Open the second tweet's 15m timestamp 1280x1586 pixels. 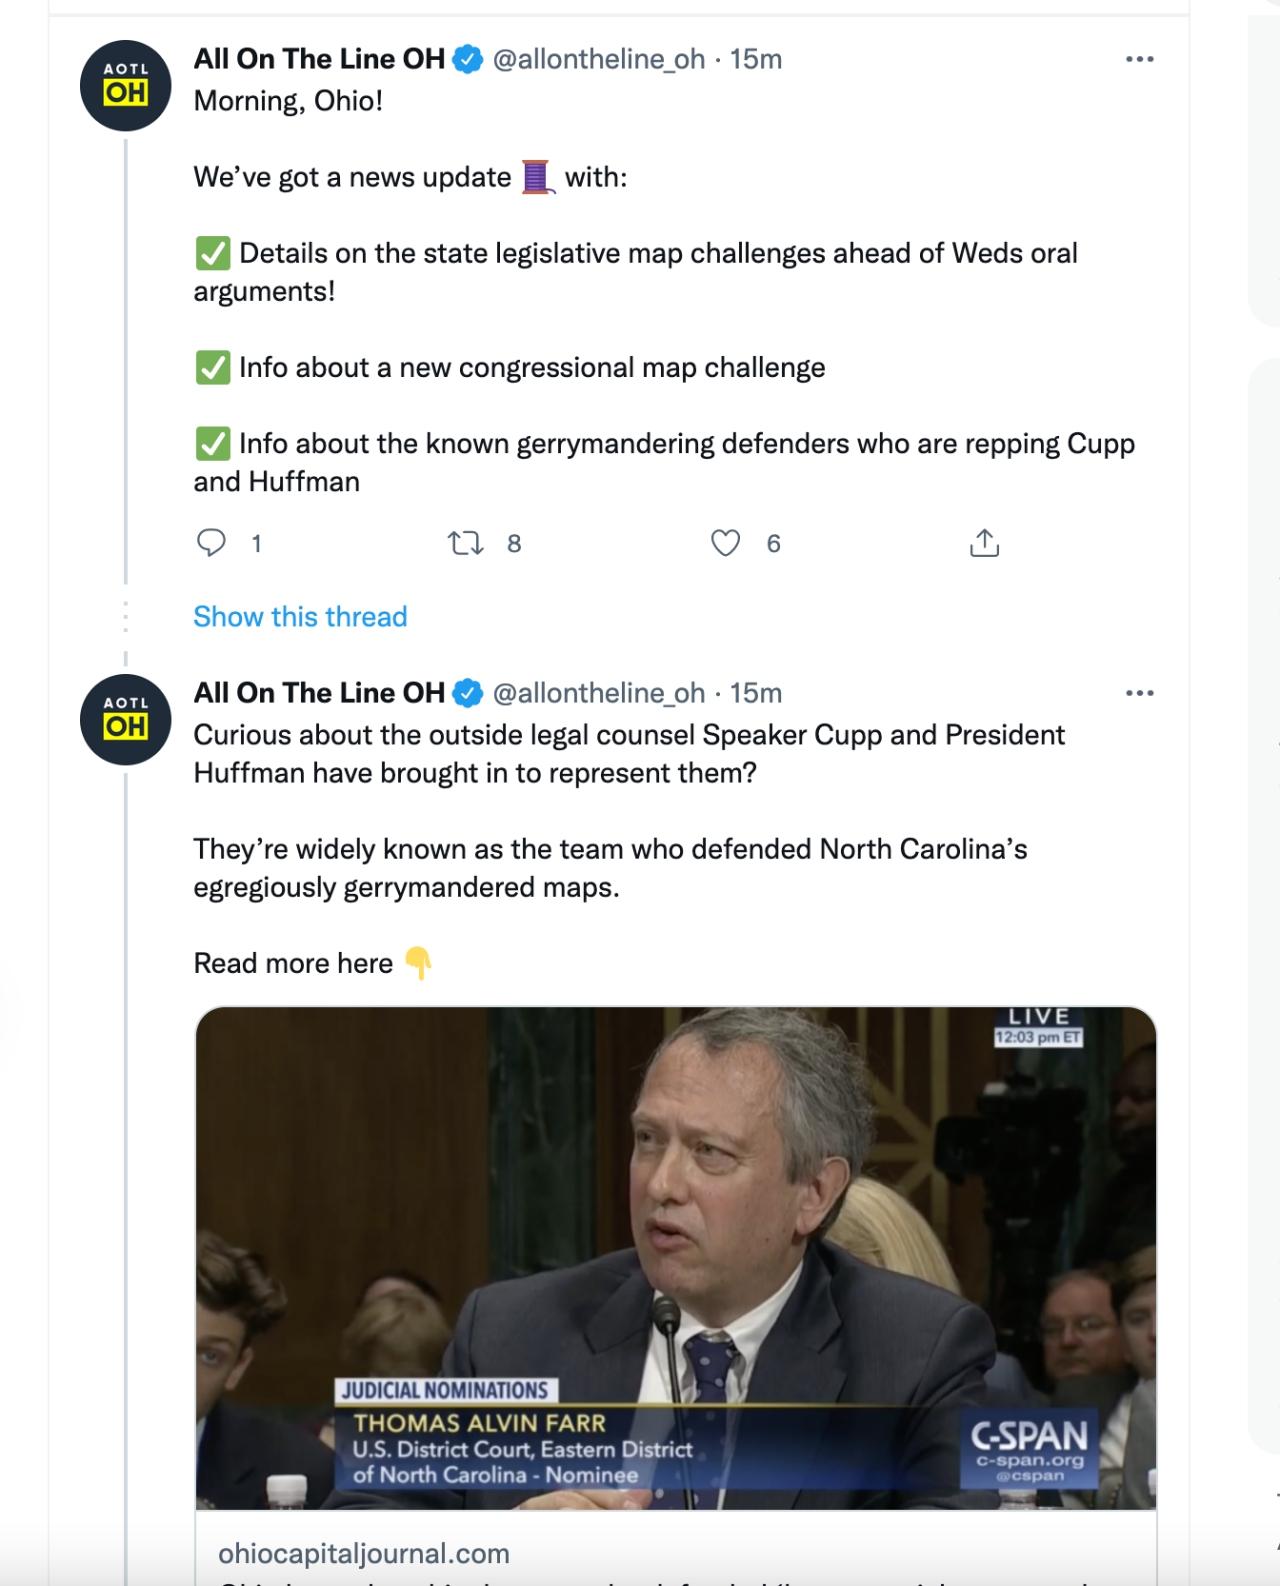[756, 693]
